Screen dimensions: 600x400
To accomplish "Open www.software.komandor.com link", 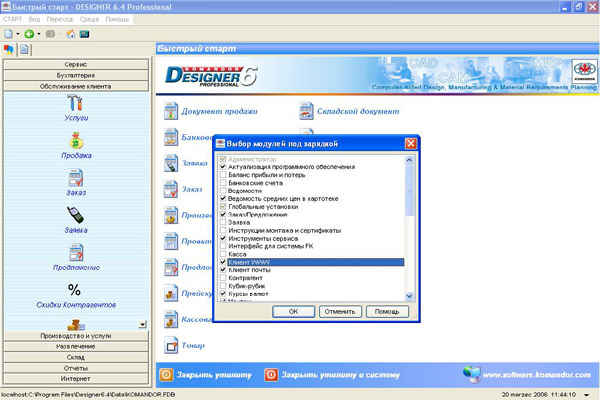I will [528, 375].
